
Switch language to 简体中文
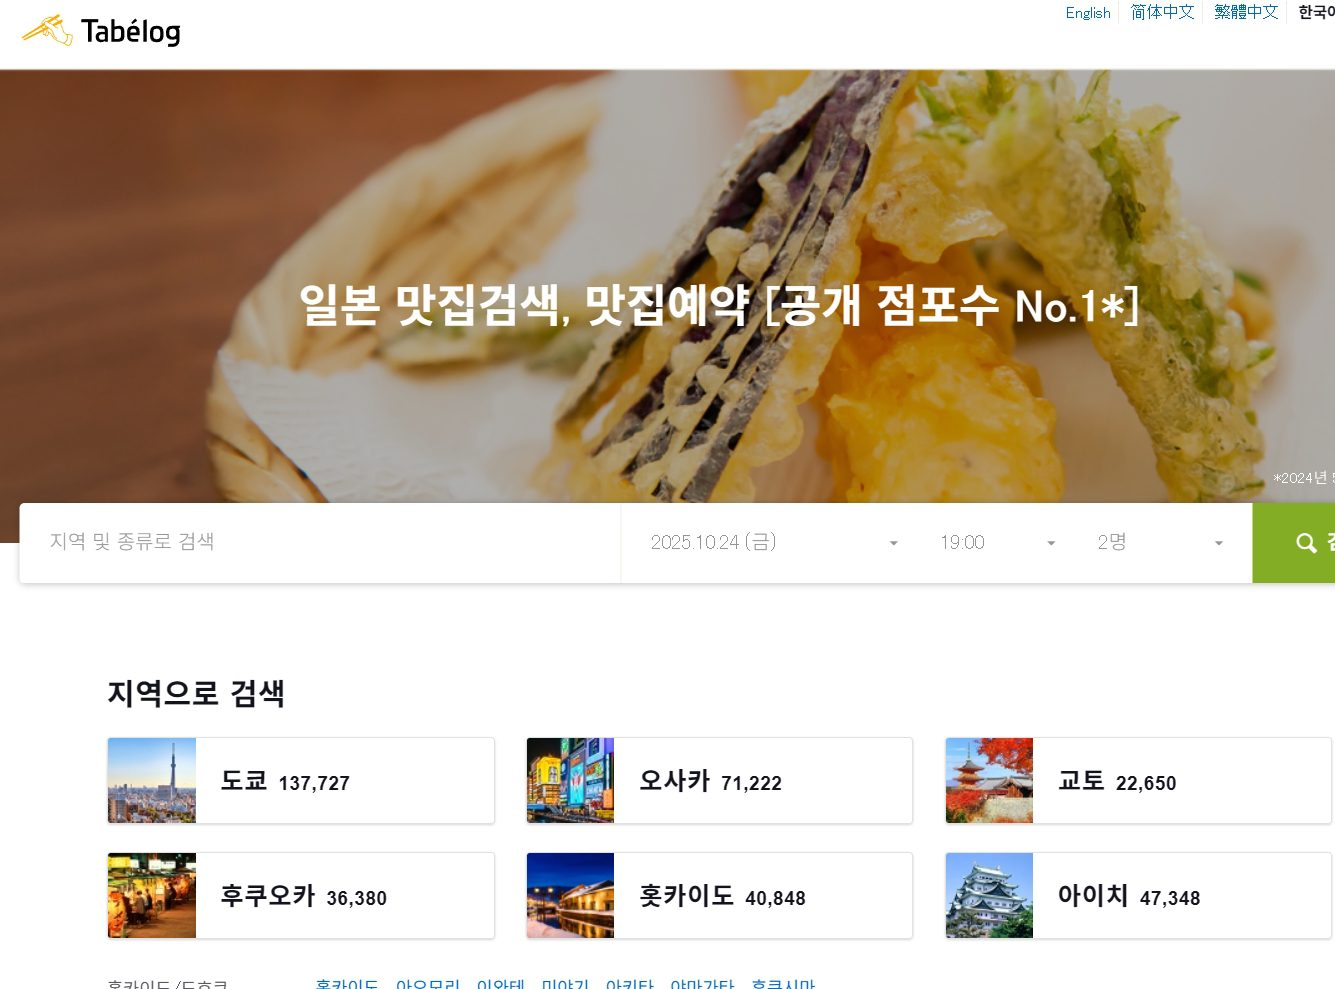tap(1162, 13)
